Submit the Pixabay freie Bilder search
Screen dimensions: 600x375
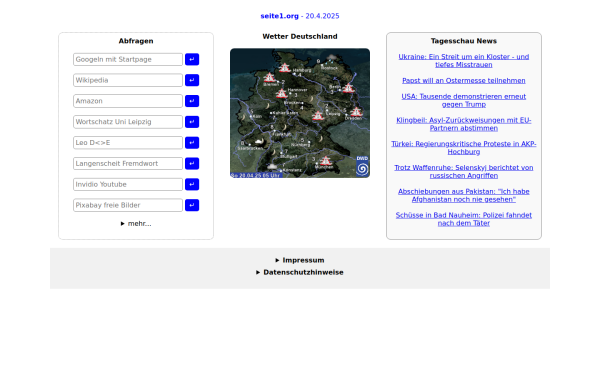pos(192,205)
